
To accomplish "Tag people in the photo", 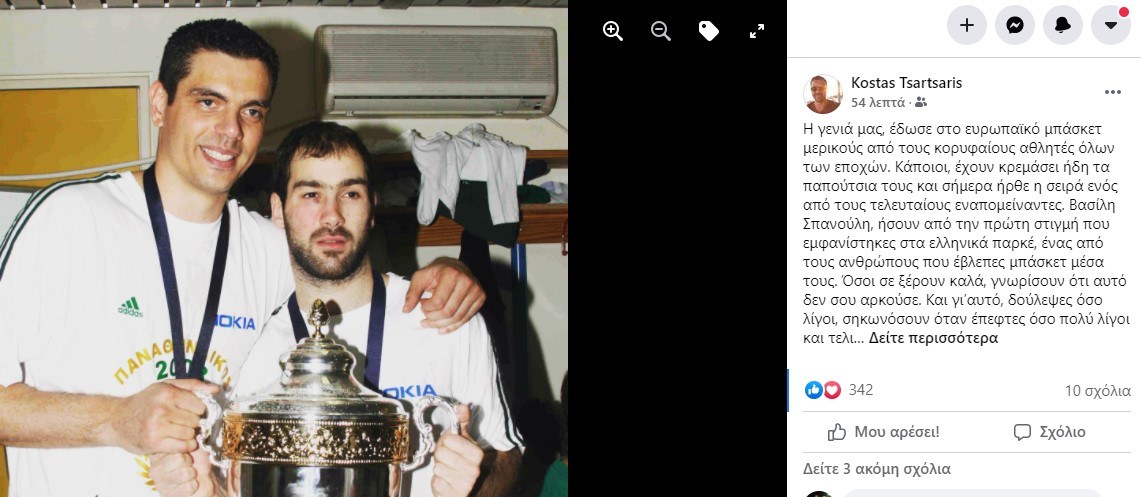I will (709, 31).
